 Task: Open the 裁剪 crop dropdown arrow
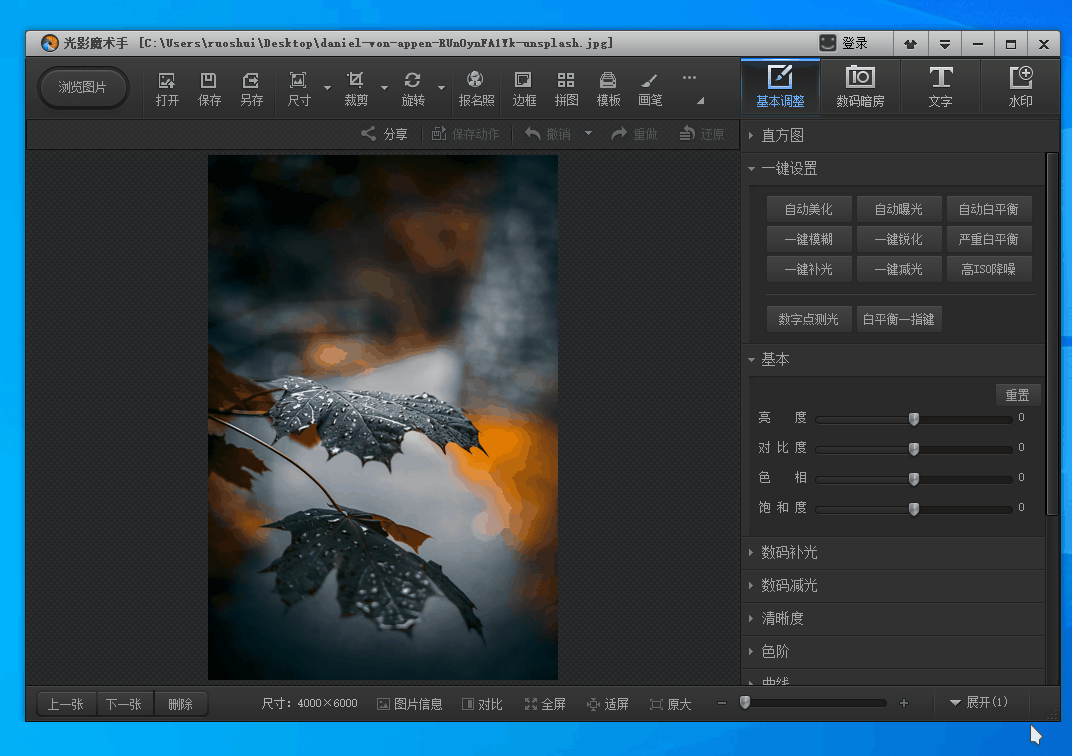384,88
